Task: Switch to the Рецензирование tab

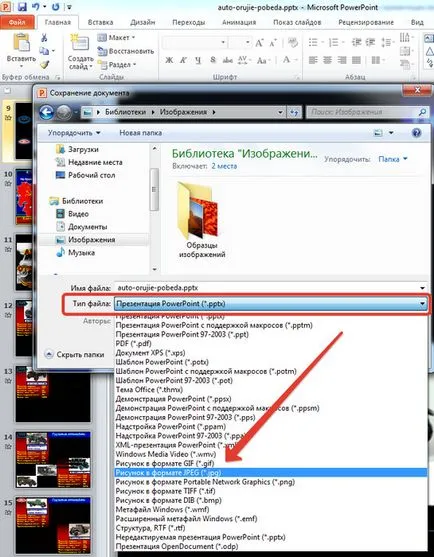Action: pyautogui.click(x=366, y=22)
